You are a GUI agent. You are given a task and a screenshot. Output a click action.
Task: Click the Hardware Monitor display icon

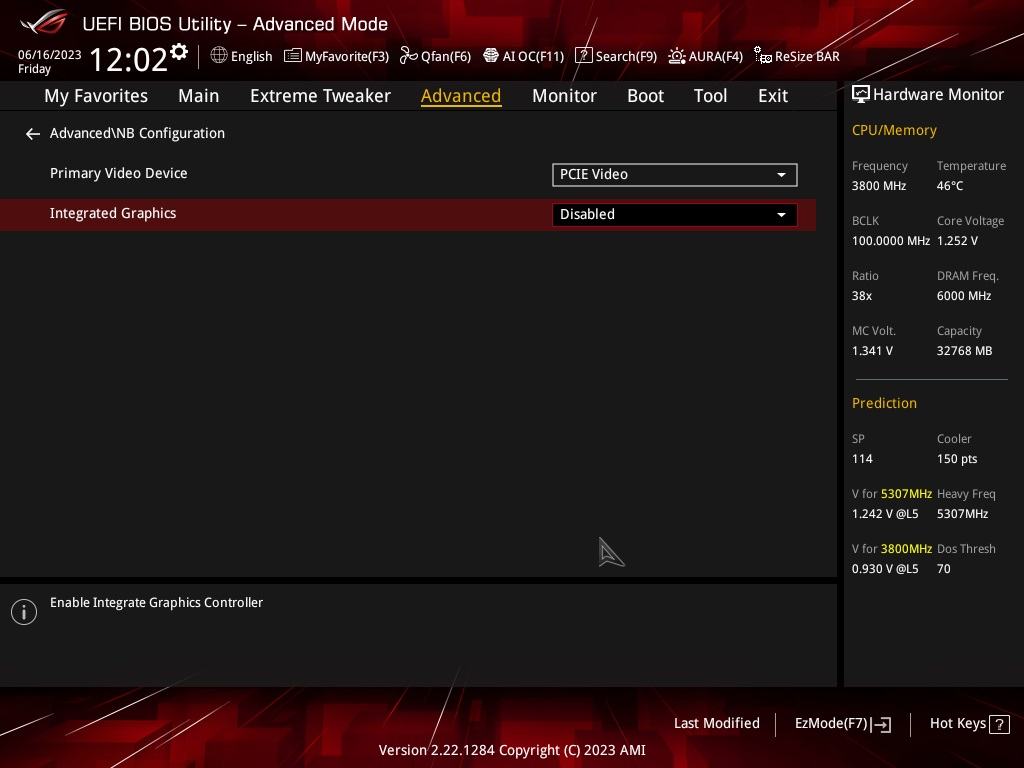click(861, 95)
